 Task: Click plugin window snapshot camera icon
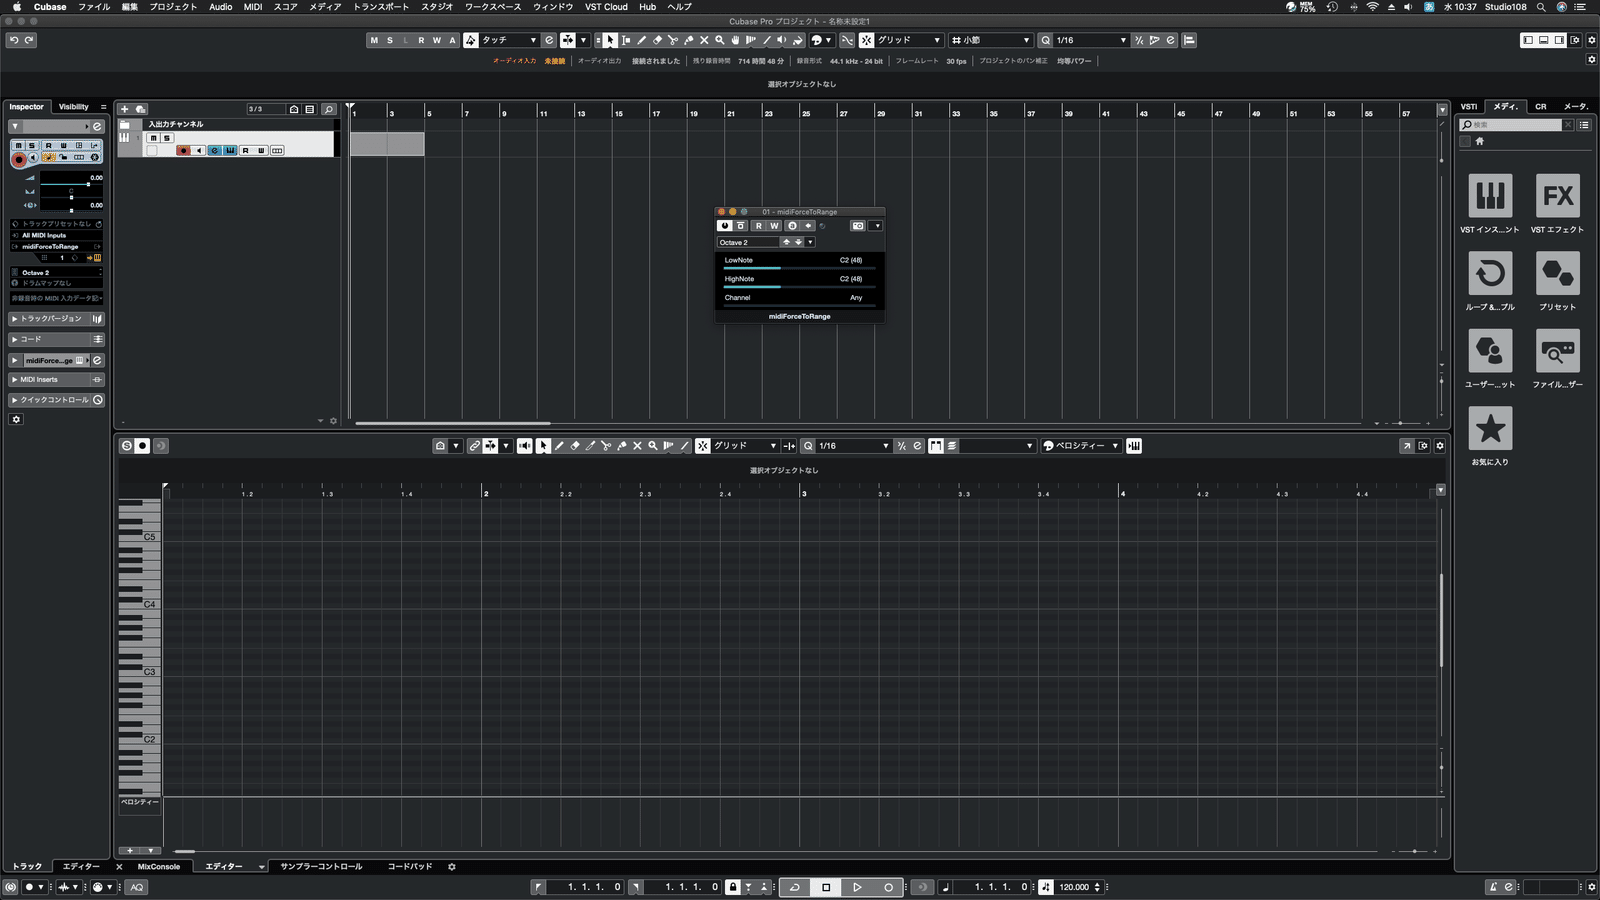click(858, 226)
